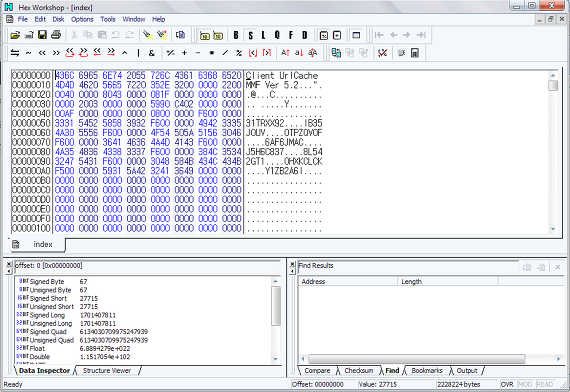This screenshot has height=392, width=570.
Task: Click the inverse bits (~) icon
Action: 28,53
